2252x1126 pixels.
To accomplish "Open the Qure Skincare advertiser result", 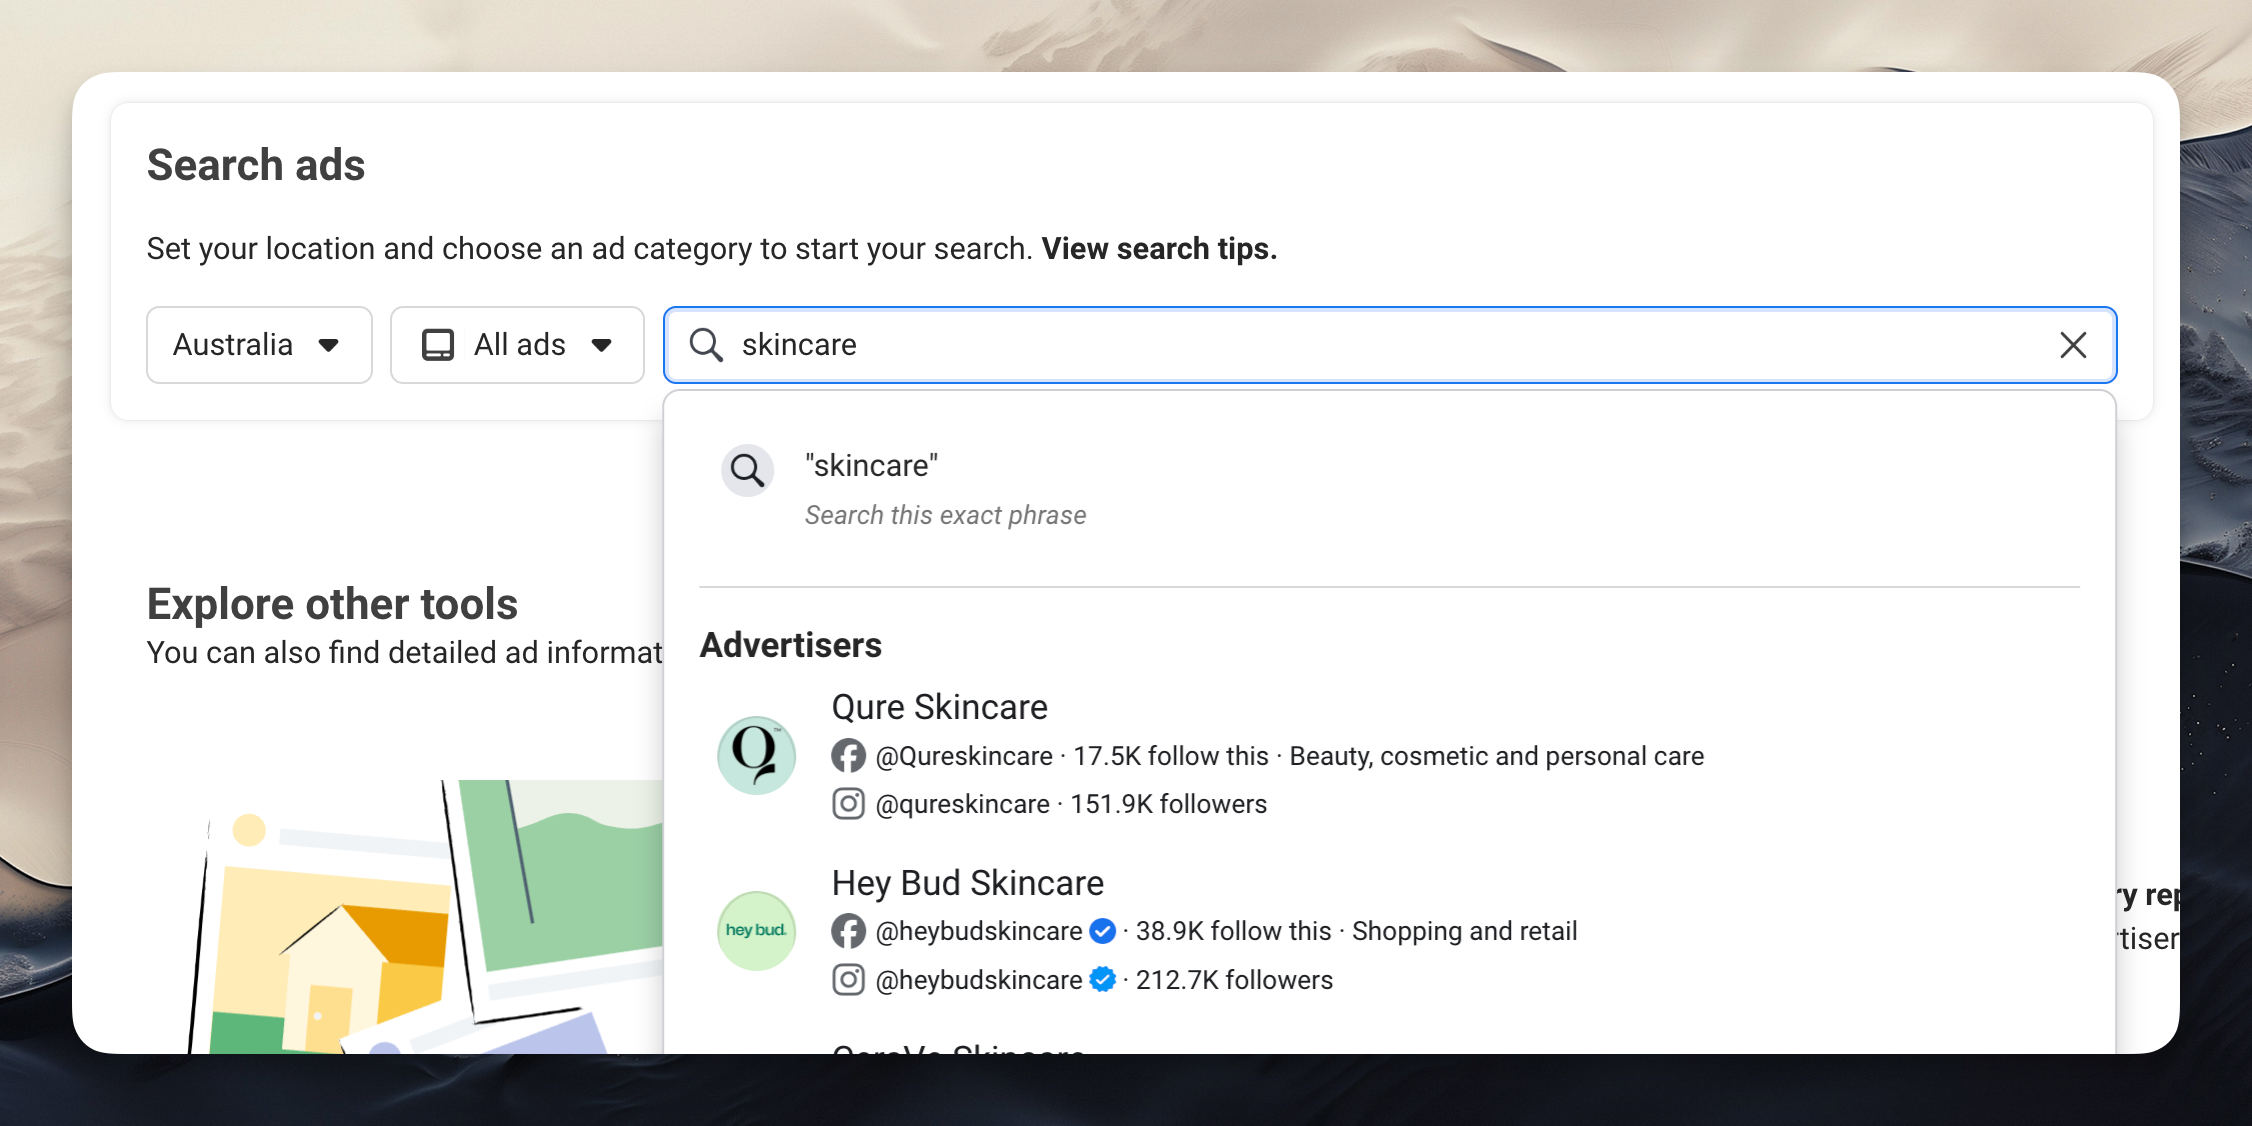I will pyautogui.click(x=939, y=707).
